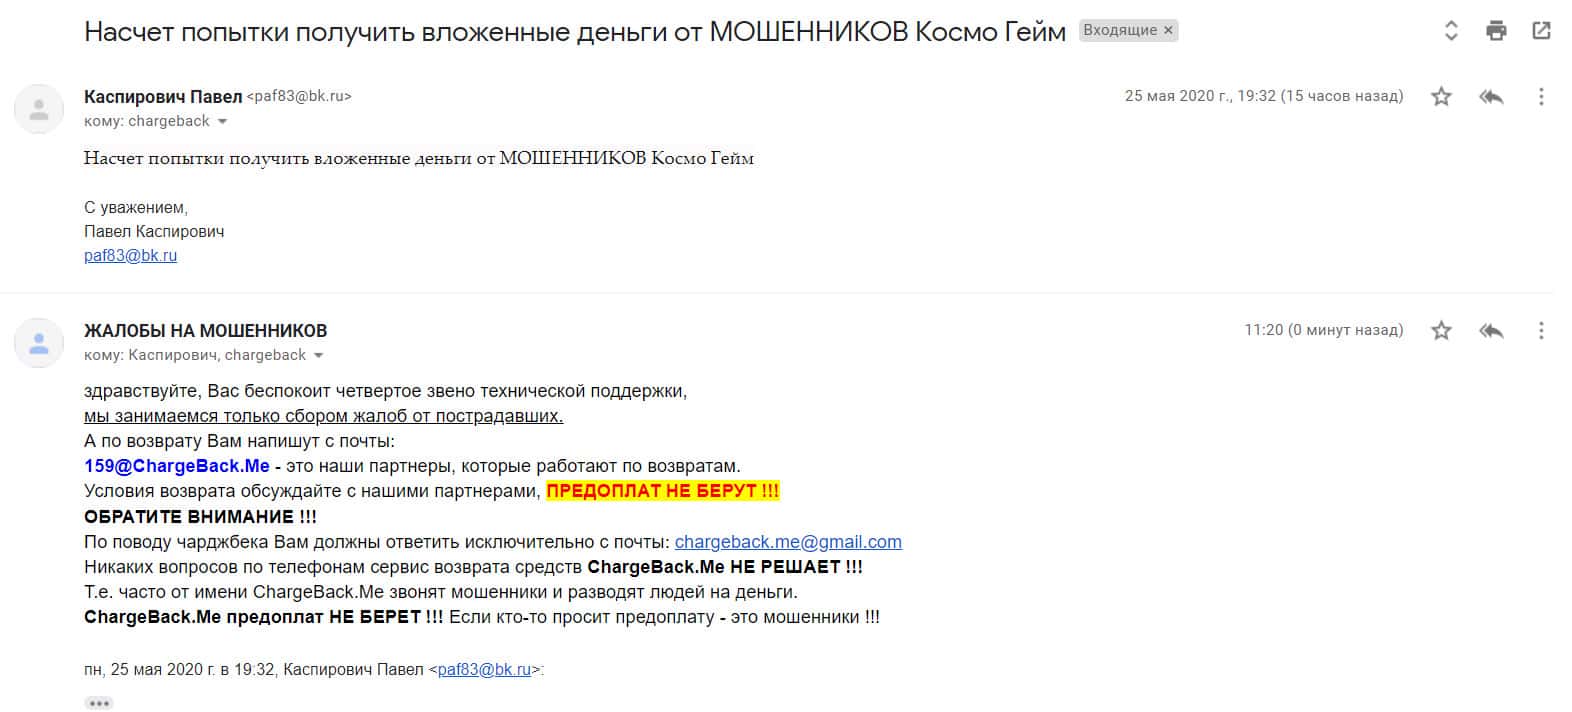Open conversation in a new window

click(x=1541, y=31)
